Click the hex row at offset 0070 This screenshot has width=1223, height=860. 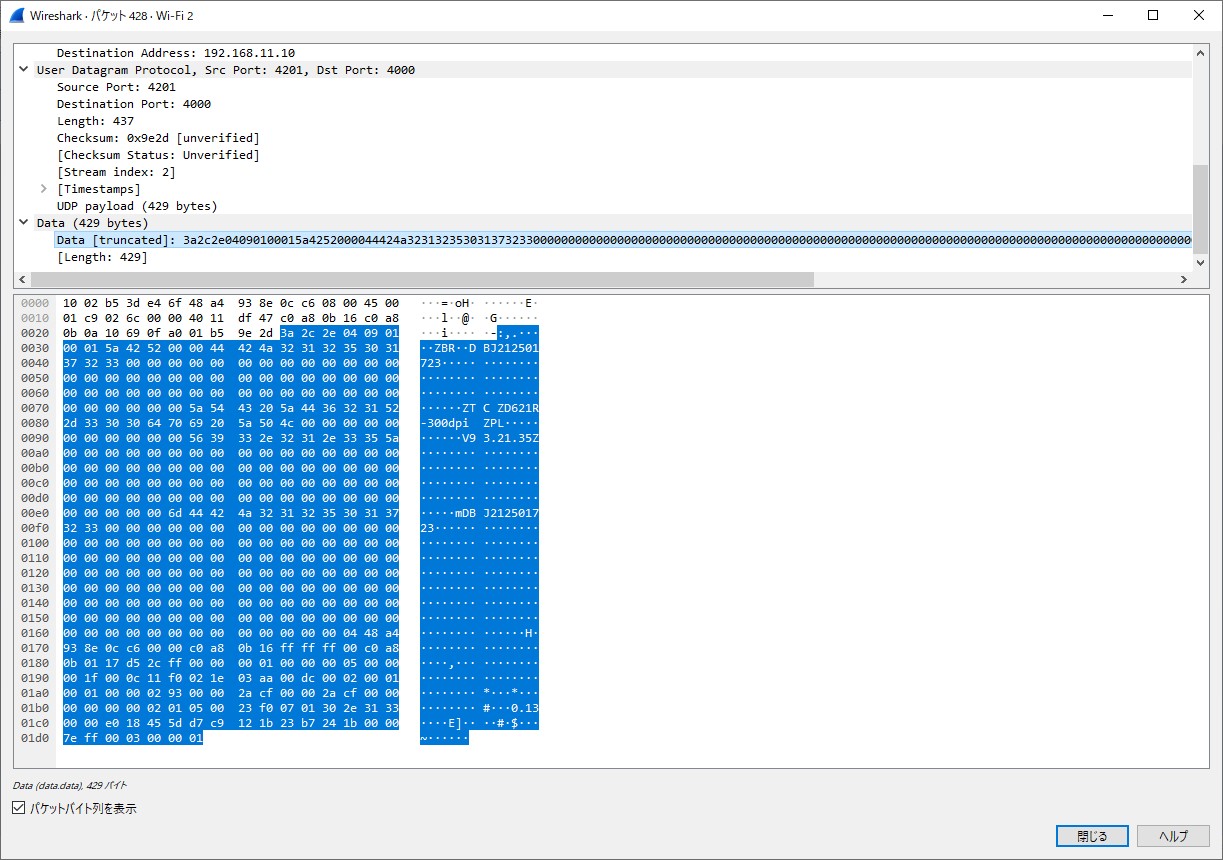[x=230, y=408]
